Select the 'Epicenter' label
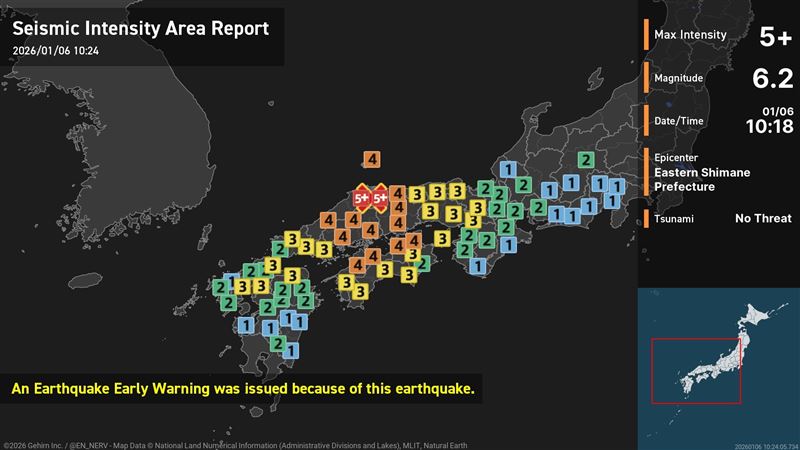Image resolution: width=800 pixels, height=450 pixels. 676,158
